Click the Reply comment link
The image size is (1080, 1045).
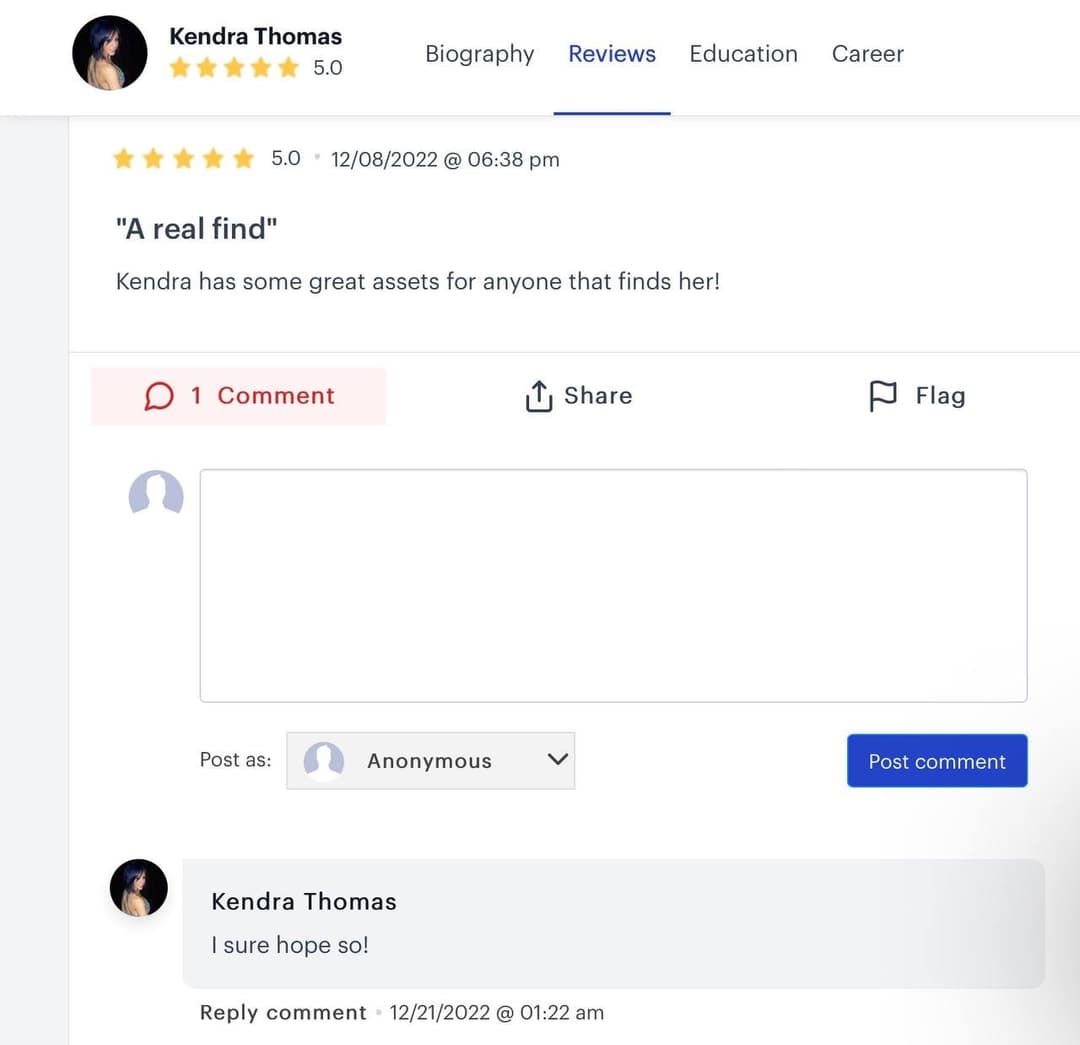pos(282,1012)
